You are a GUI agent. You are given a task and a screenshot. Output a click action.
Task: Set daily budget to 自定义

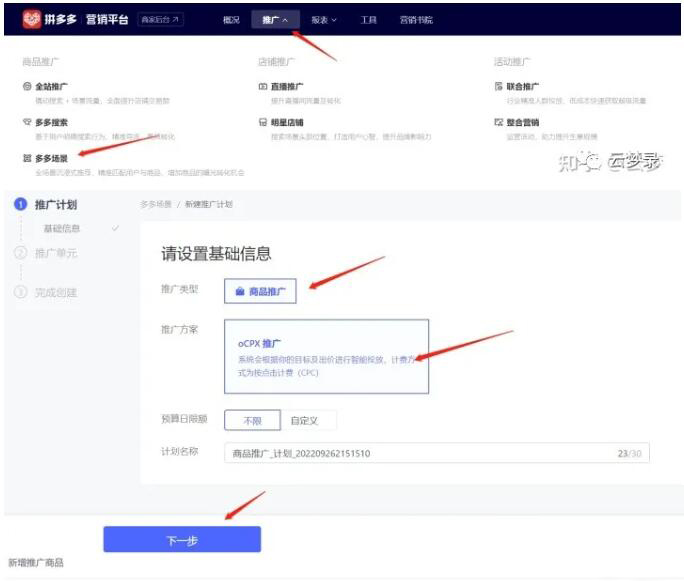(x=308, y=420)
